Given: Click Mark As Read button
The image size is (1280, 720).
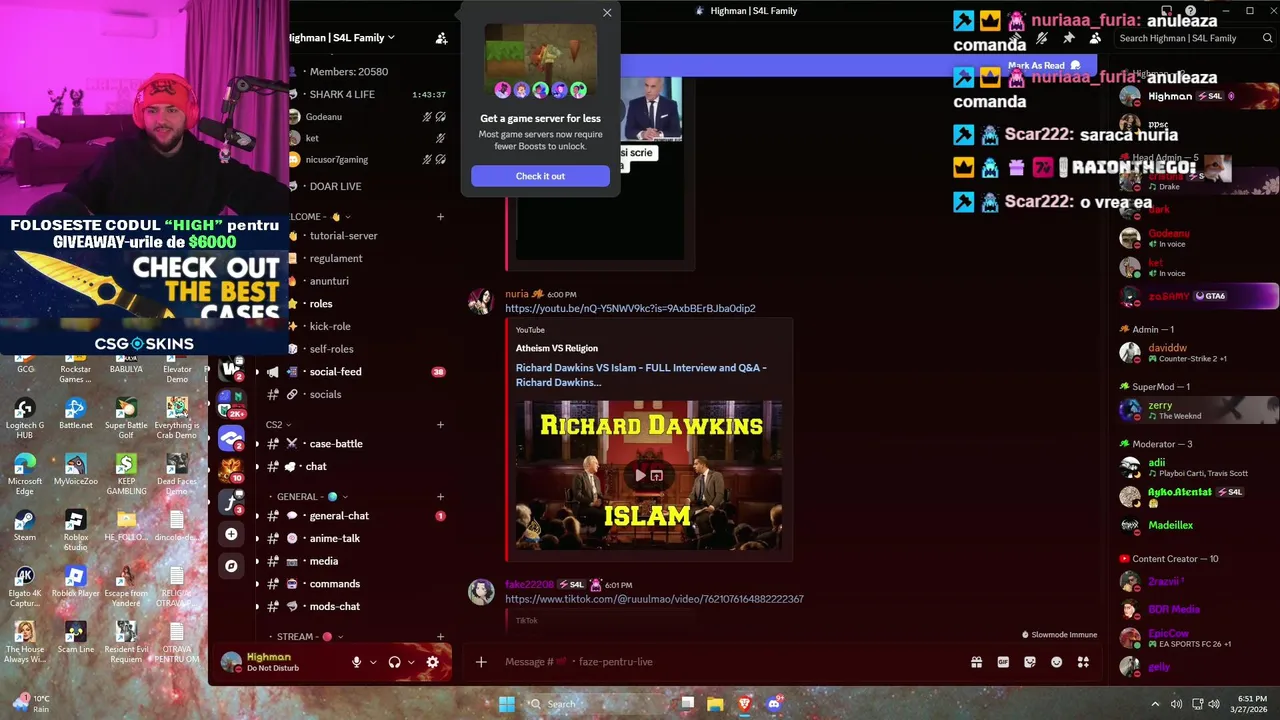Looking at the screenshot, I should coord(1043,66).
